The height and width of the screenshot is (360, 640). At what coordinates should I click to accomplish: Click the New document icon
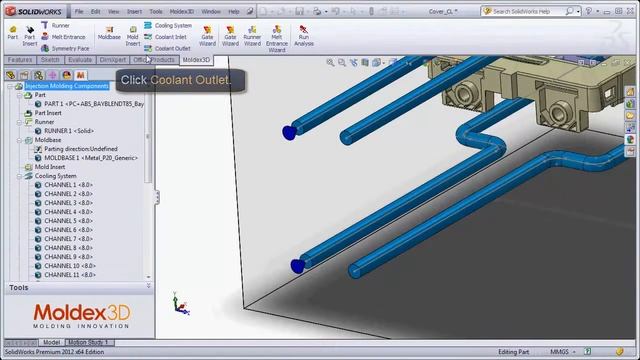coord(264,11)
